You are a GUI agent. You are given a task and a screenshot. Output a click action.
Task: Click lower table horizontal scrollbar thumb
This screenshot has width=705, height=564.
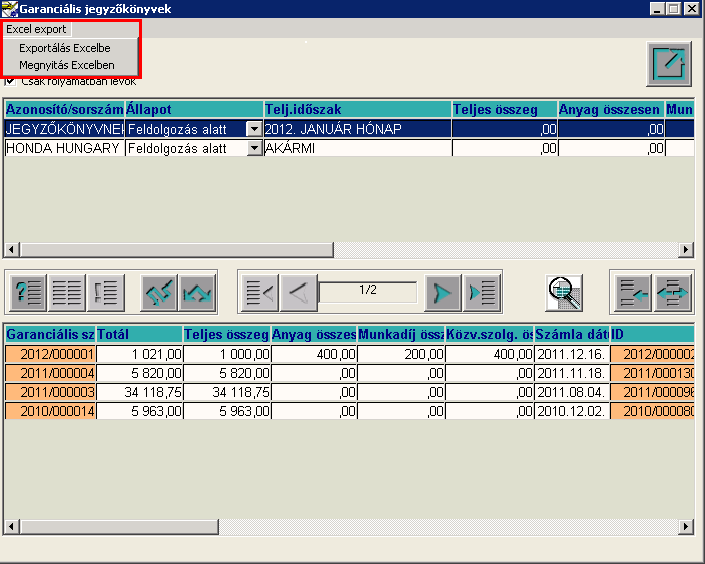119,526
